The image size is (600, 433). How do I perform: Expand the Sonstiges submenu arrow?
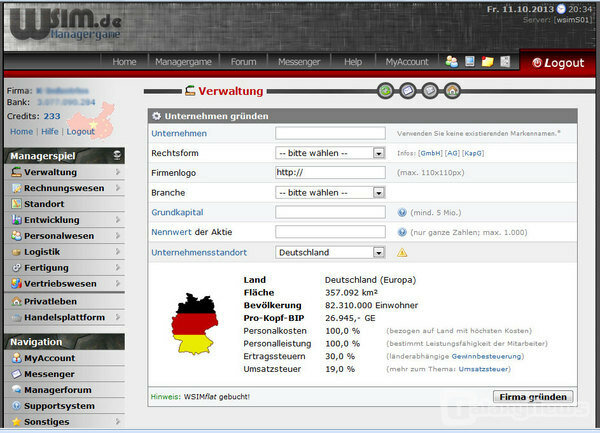click(117, 422)
